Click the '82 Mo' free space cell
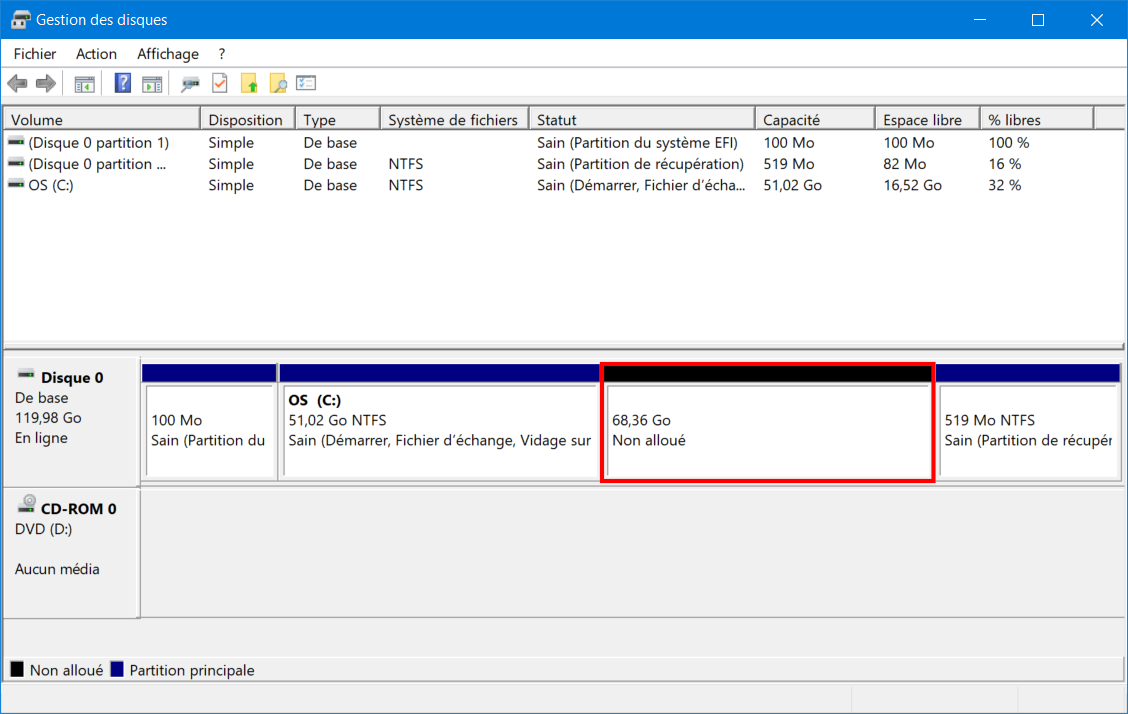Screen dimensions: 1128x714 [904, 164]
